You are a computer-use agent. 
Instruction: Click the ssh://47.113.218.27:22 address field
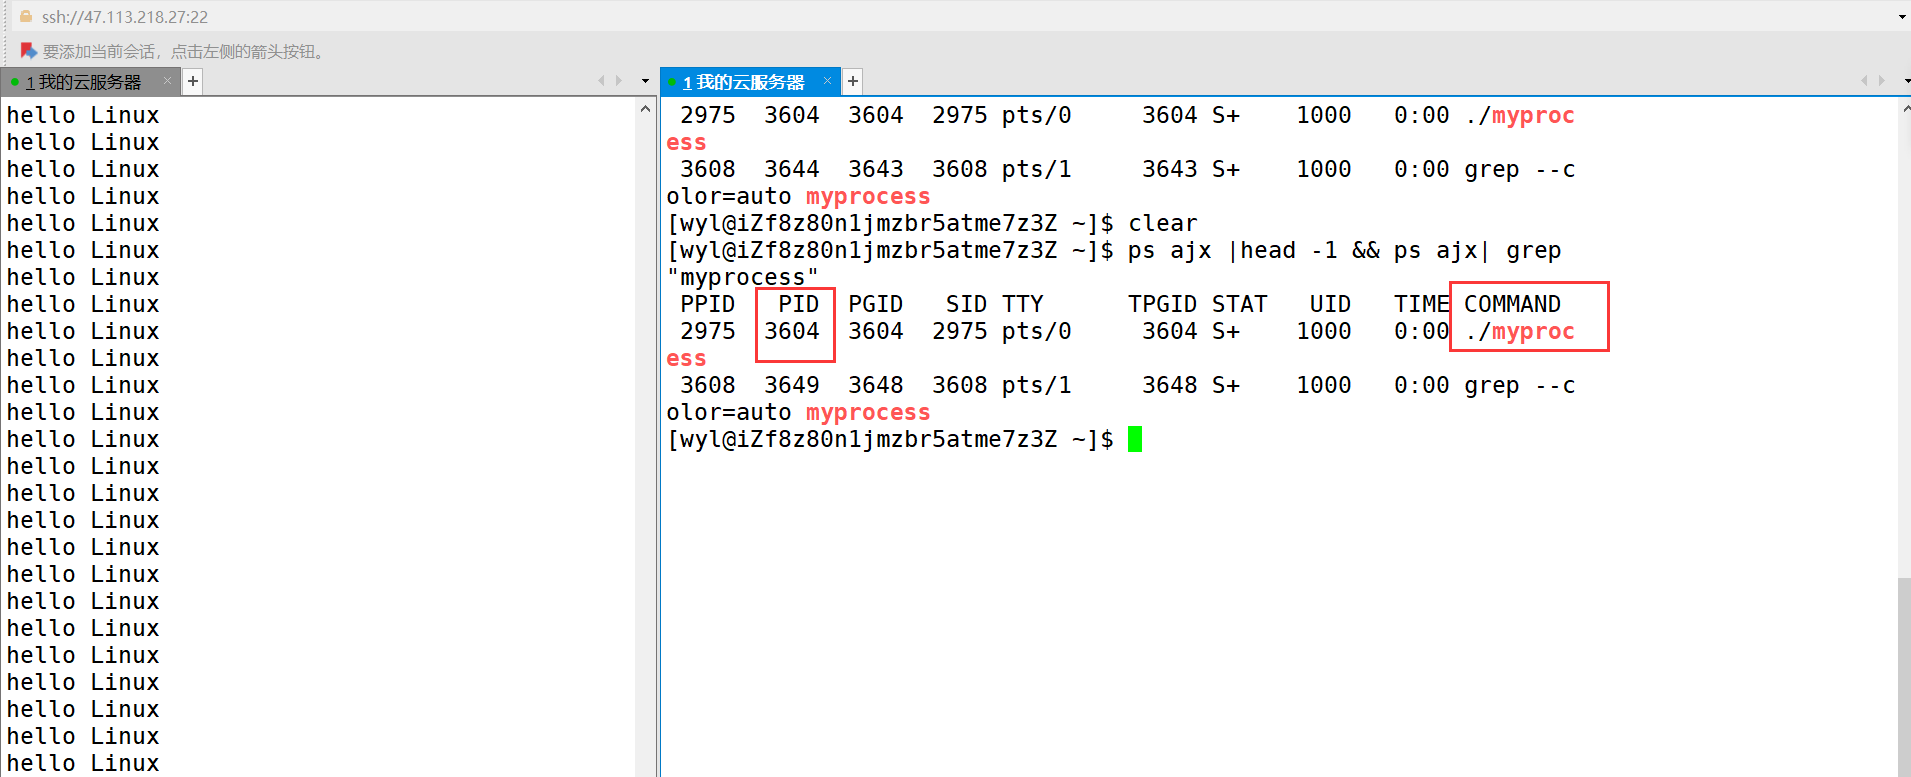coord(125,17)
